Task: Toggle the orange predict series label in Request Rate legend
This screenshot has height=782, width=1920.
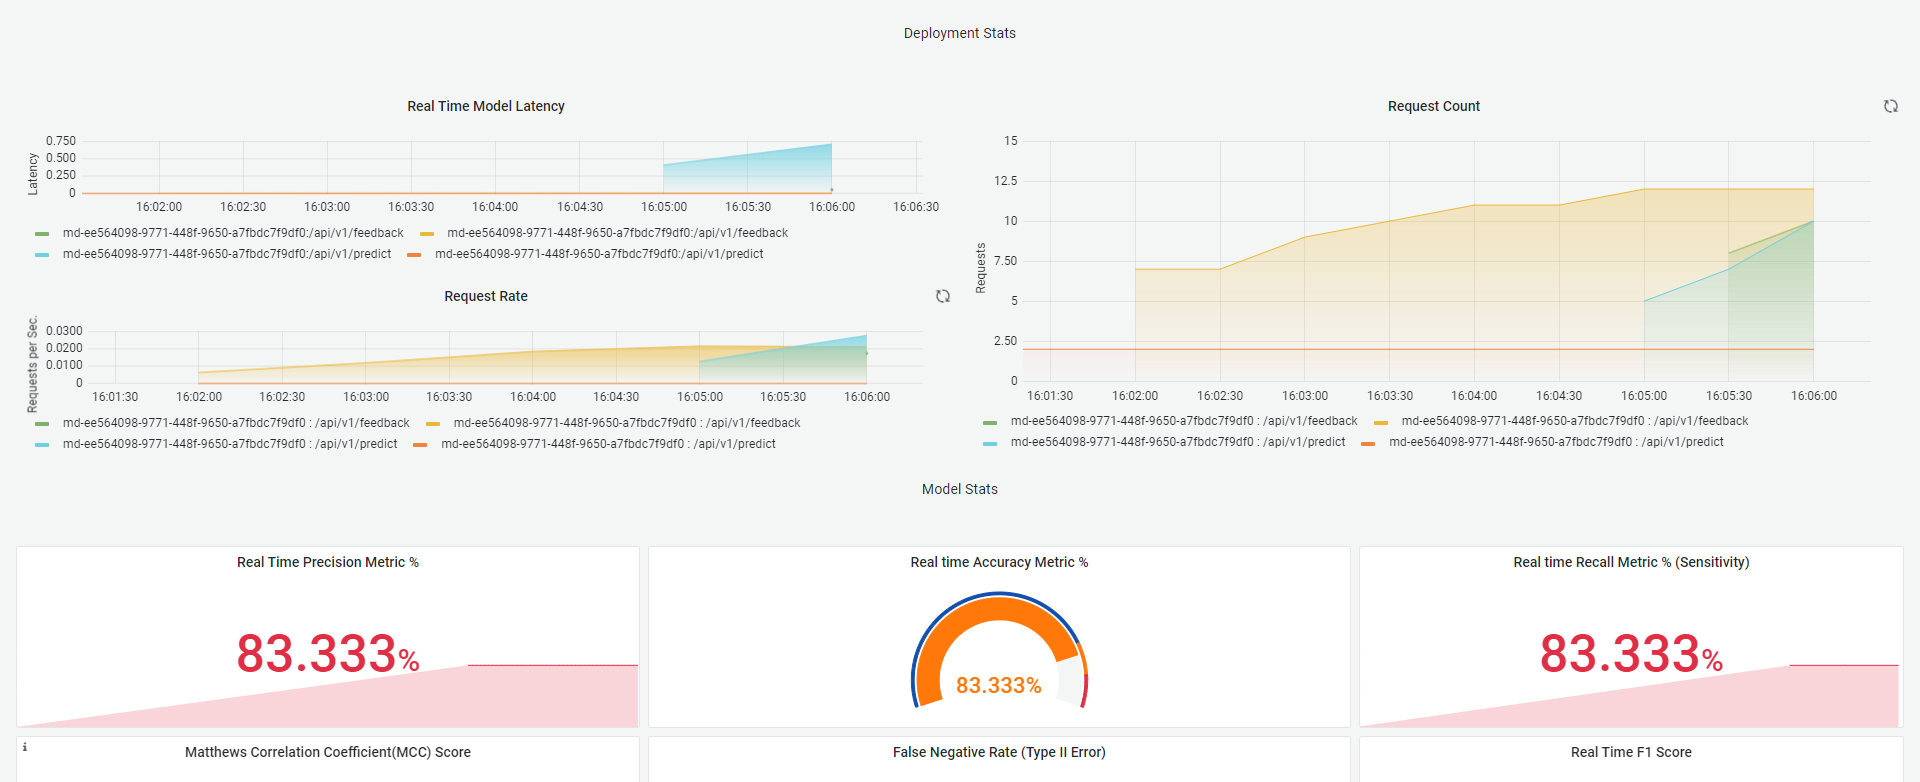Action: (x=609, y=444)
